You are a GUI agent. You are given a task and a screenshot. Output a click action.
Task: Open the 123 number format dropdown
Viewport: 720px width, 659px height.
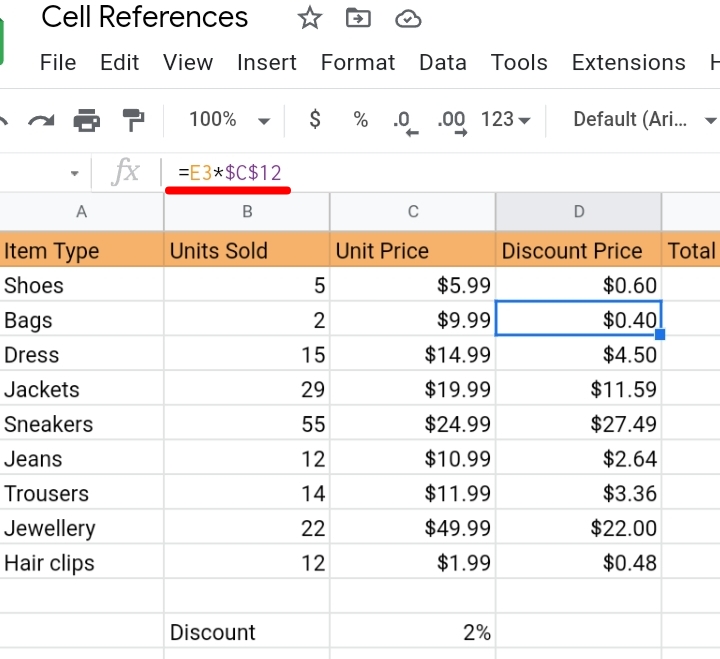506,120
